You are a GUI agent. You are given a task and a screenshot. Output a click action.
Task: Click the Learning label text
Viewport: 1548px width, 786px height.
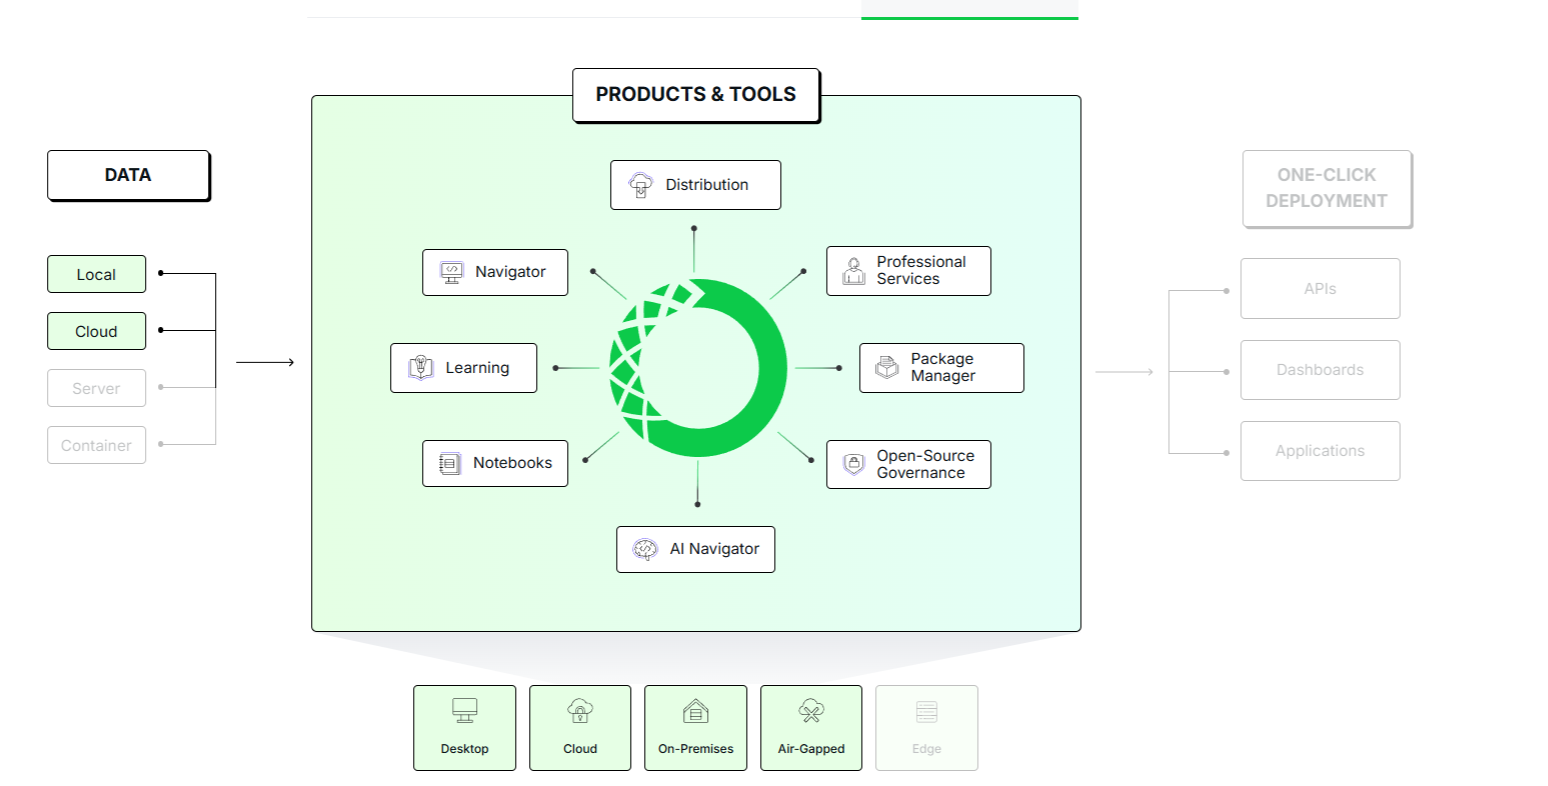coord(477,368)
